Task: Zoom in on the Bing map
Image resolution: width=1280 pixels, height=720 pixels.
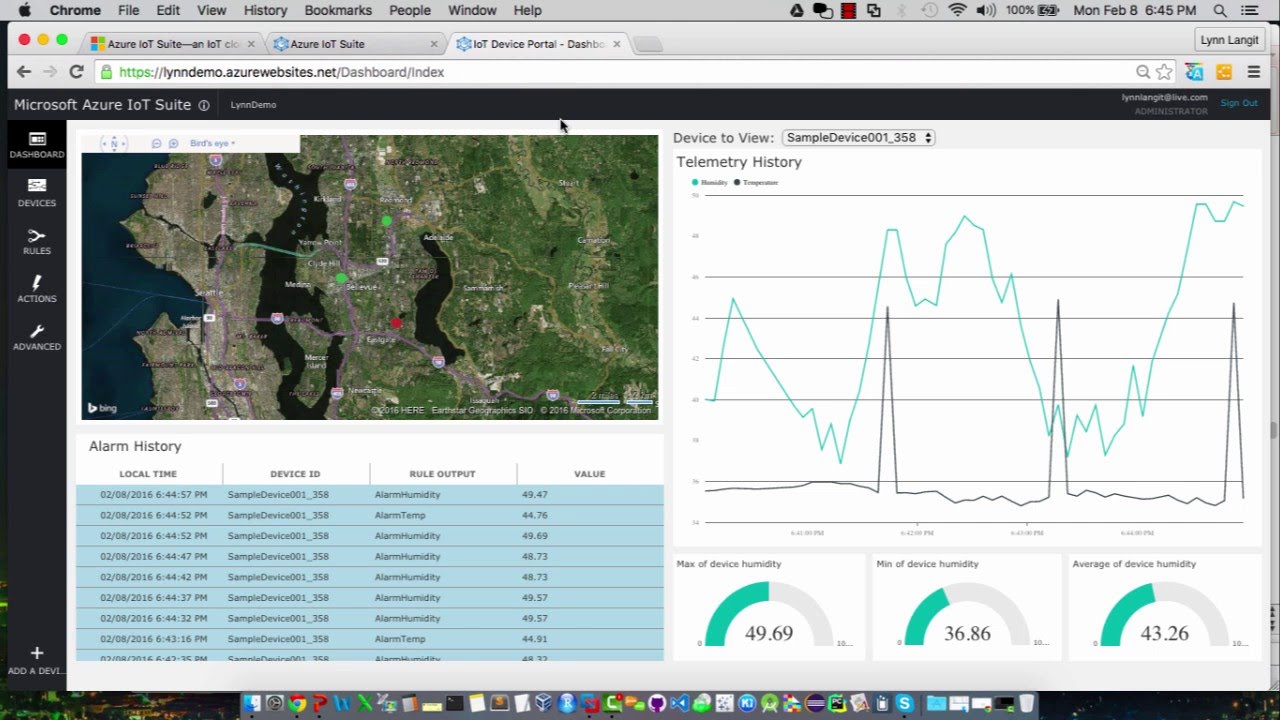Action: pos(173,144)
